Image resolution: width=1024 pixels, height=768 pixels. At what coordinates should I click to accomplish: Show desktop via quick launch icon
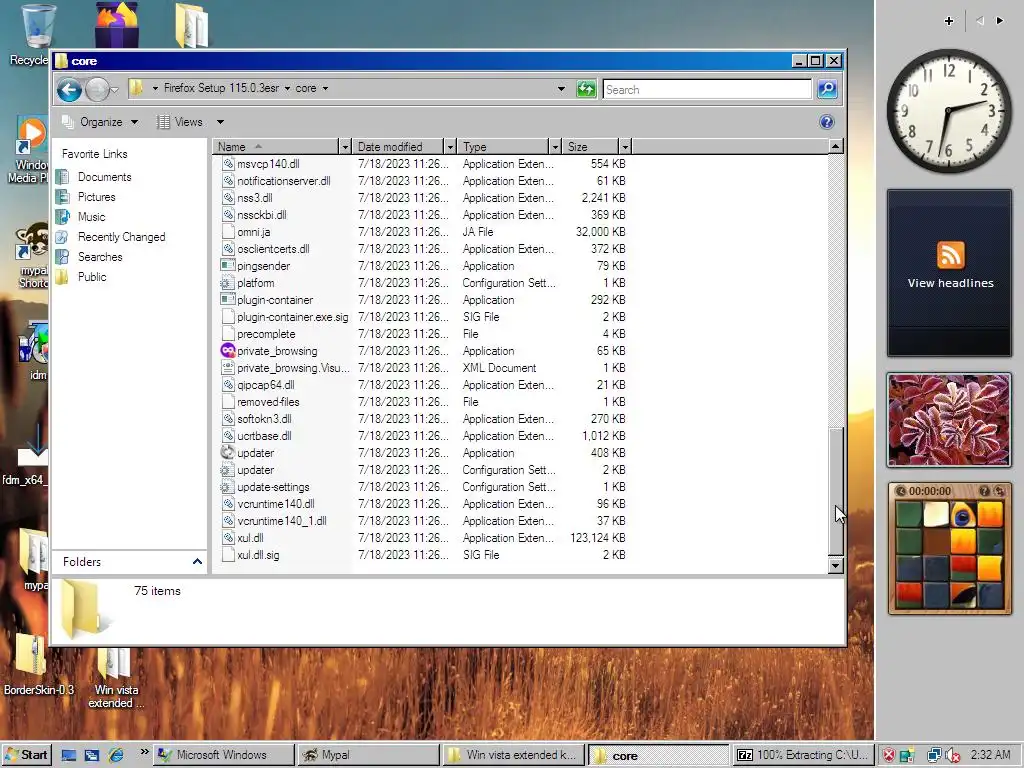click(x=69, y=755)
